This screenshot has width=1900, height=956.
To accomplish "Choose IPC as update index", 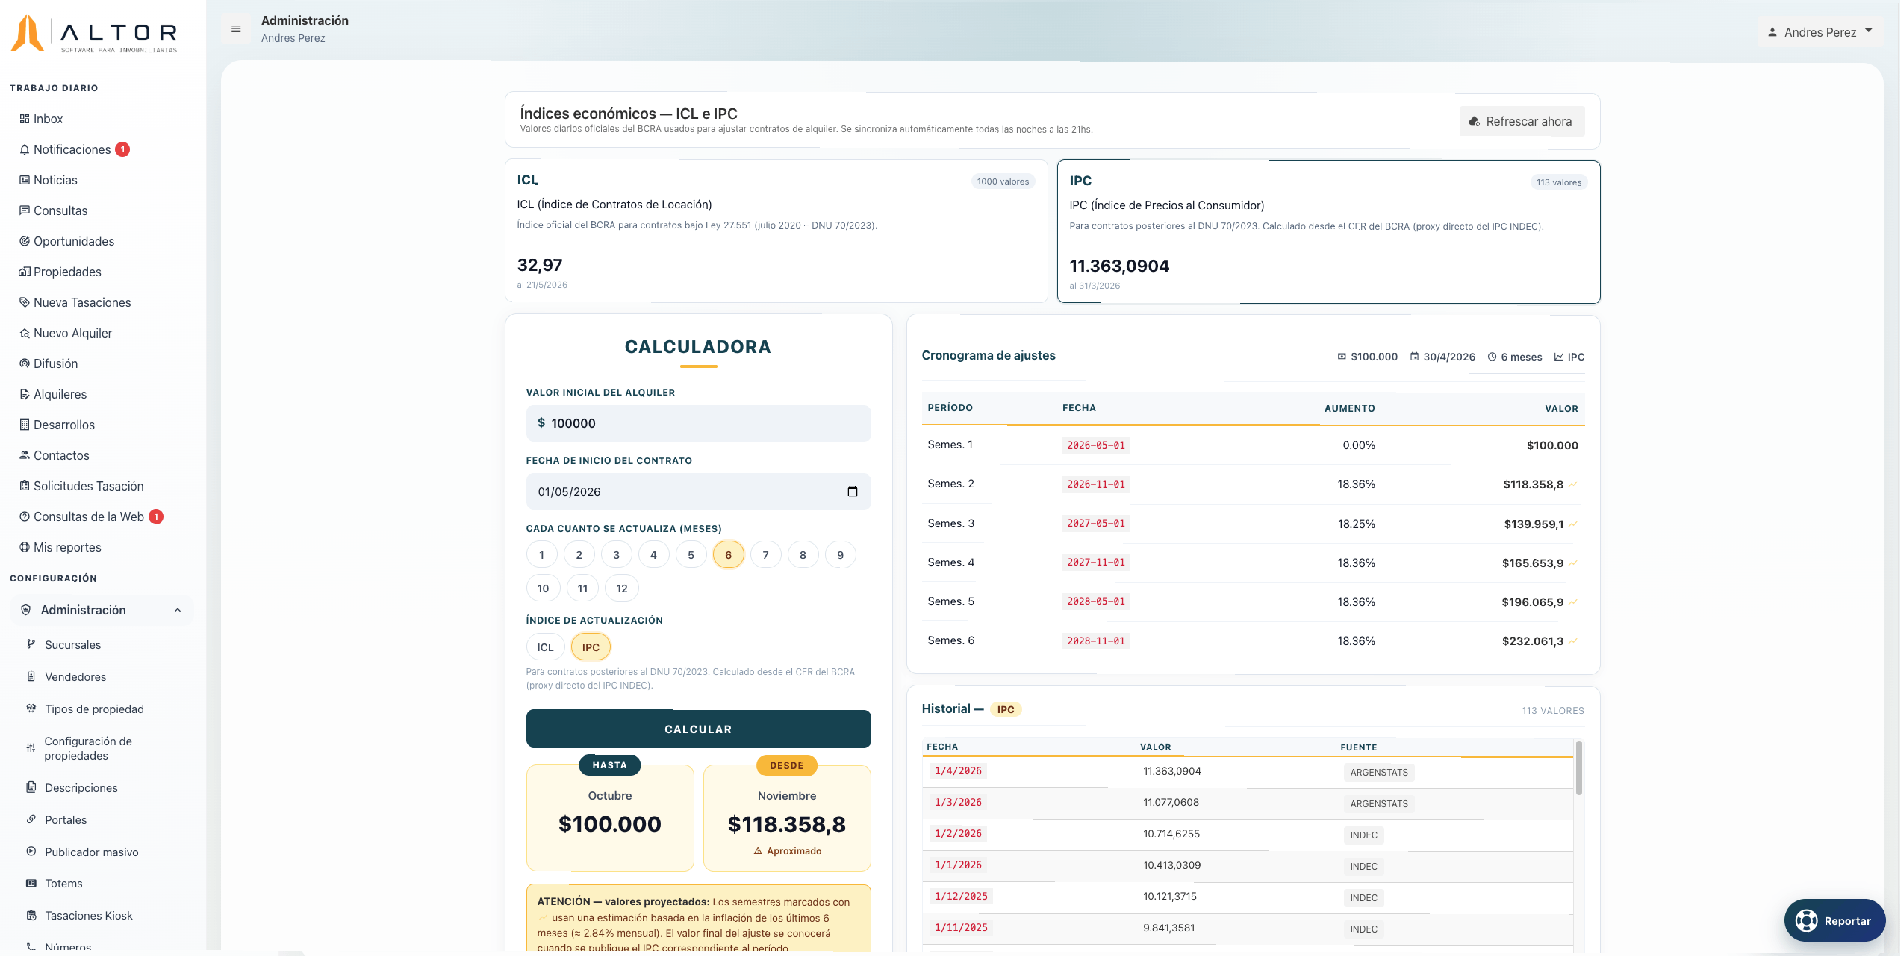I will pyautogui.click(x=591, y=648).
